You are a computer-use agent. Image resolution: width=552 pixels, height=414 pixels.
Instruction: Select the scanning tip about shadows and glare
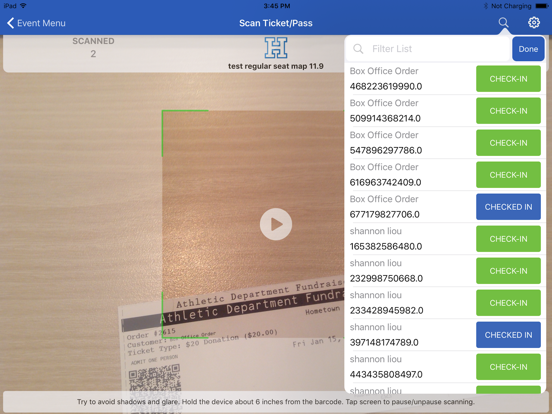tap(276, 402)
